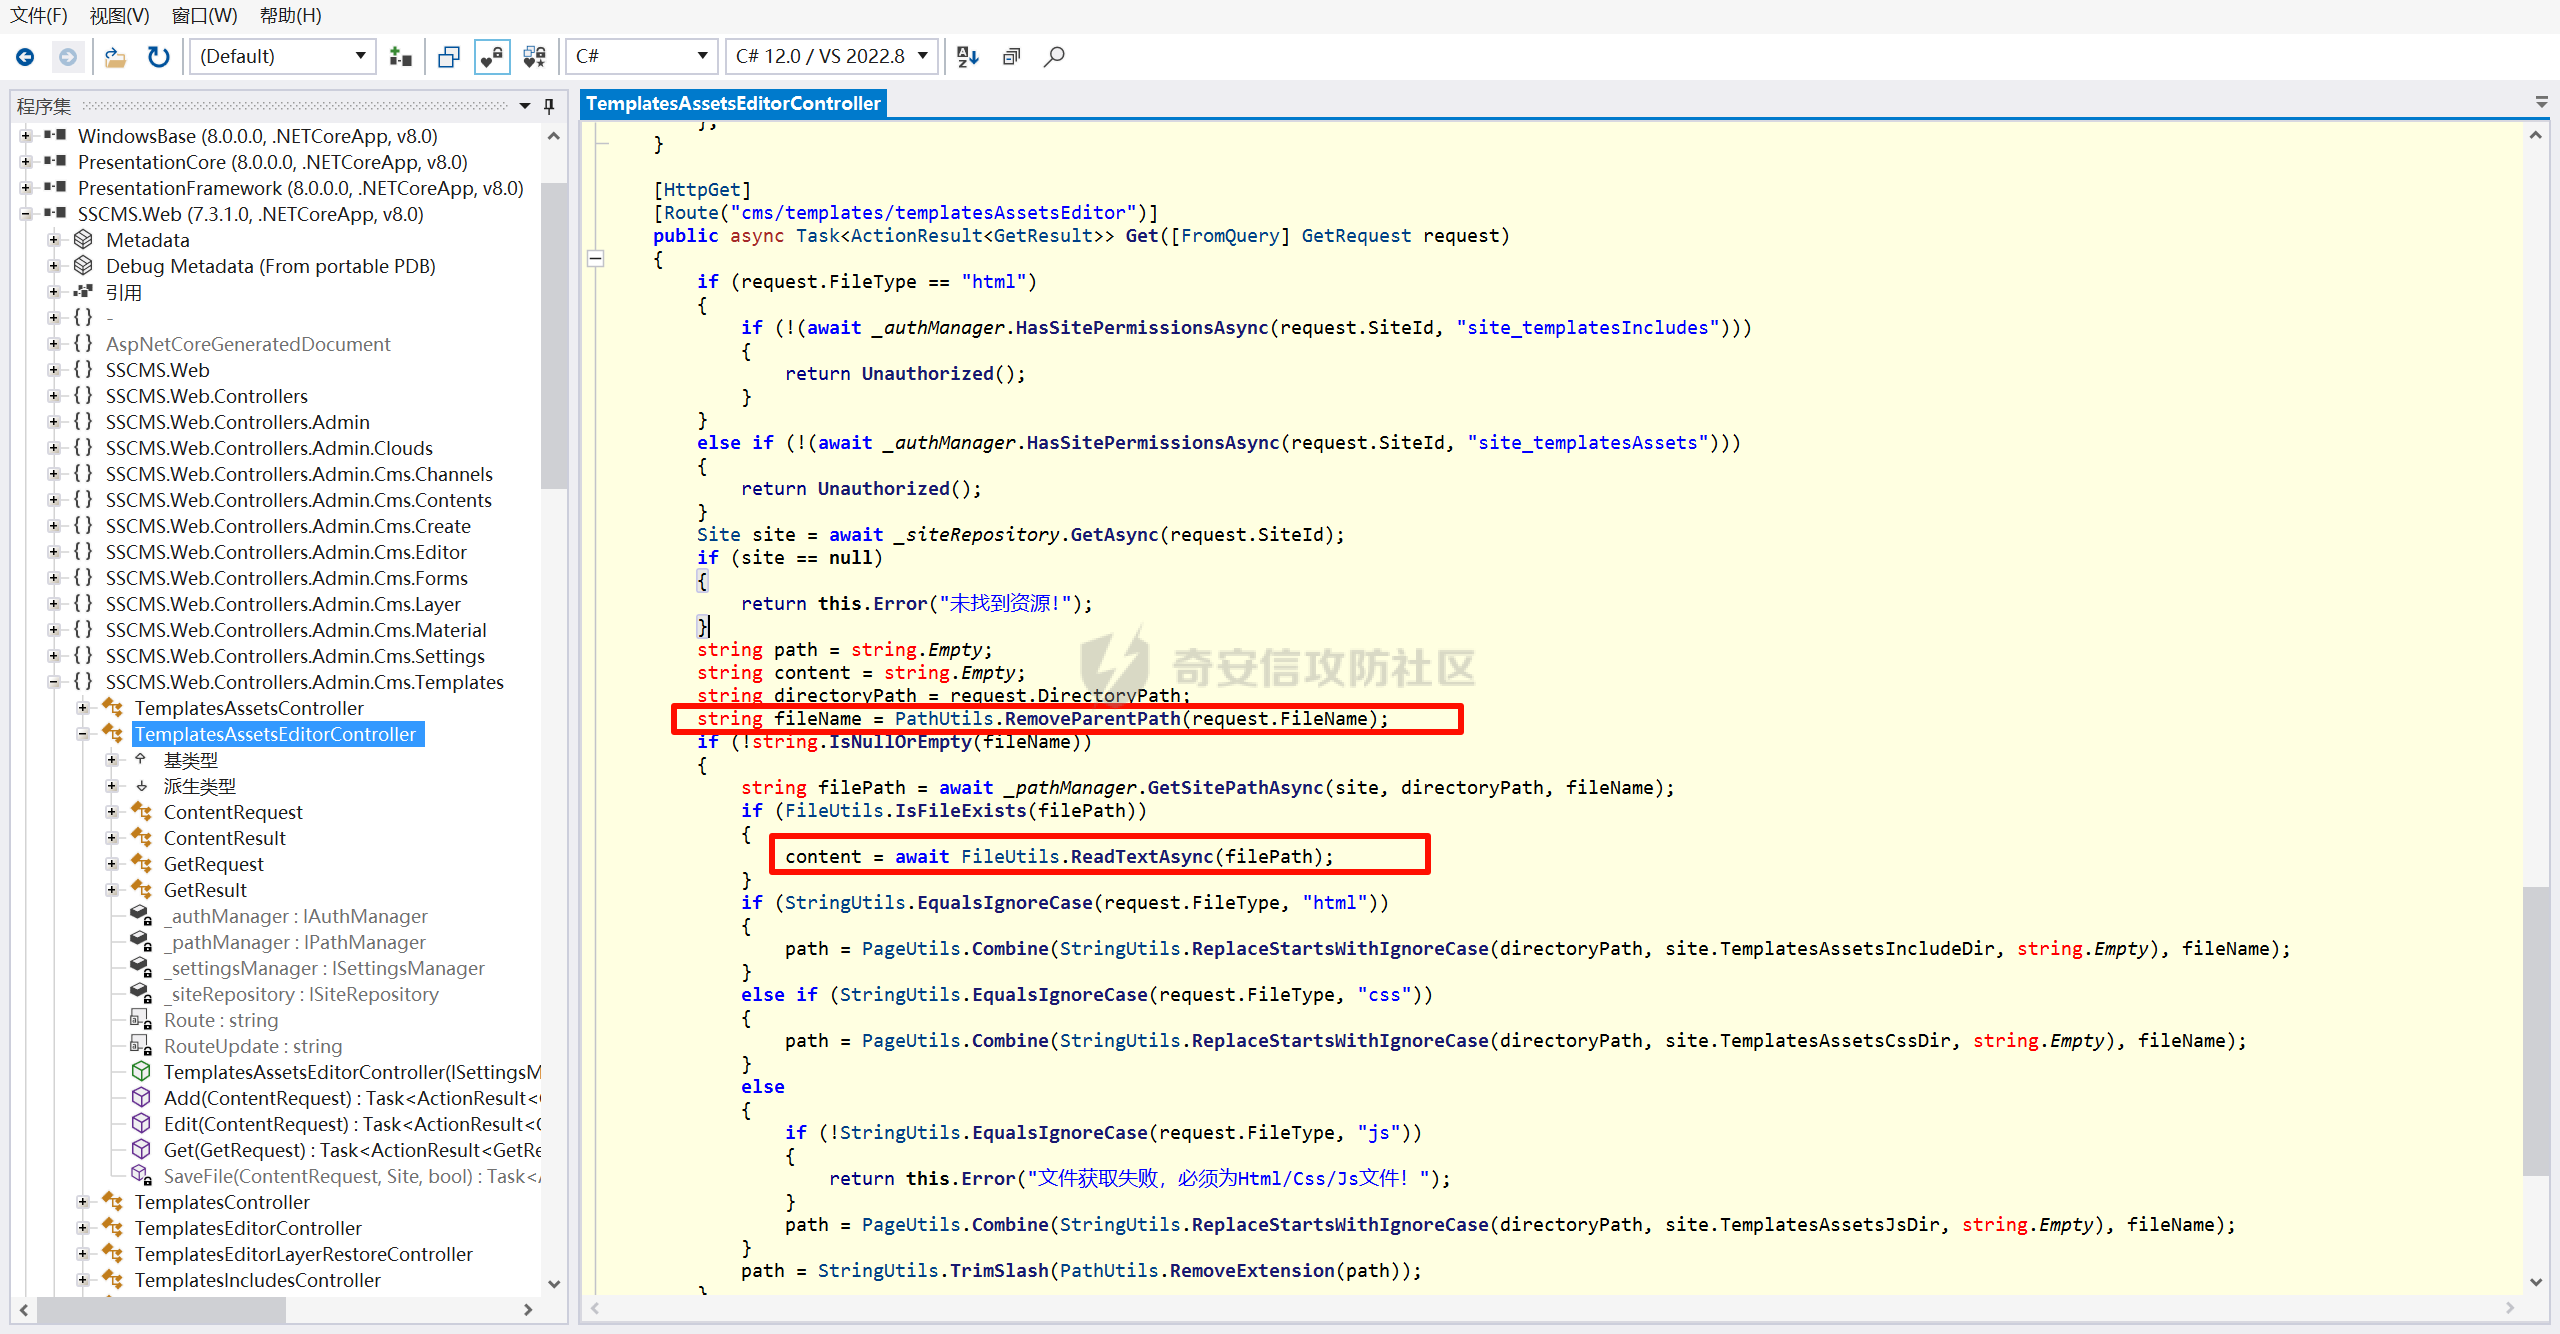Screen dimensions: 2560x1334
Task: Click the Add(ContentRequest) method icon
Action: click(142, 1097)
